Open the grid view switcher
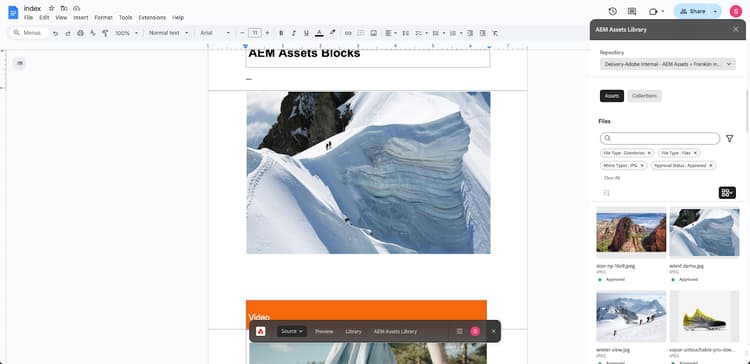The height and width of the screenshot is (364, 750). (x=727, y=193)
